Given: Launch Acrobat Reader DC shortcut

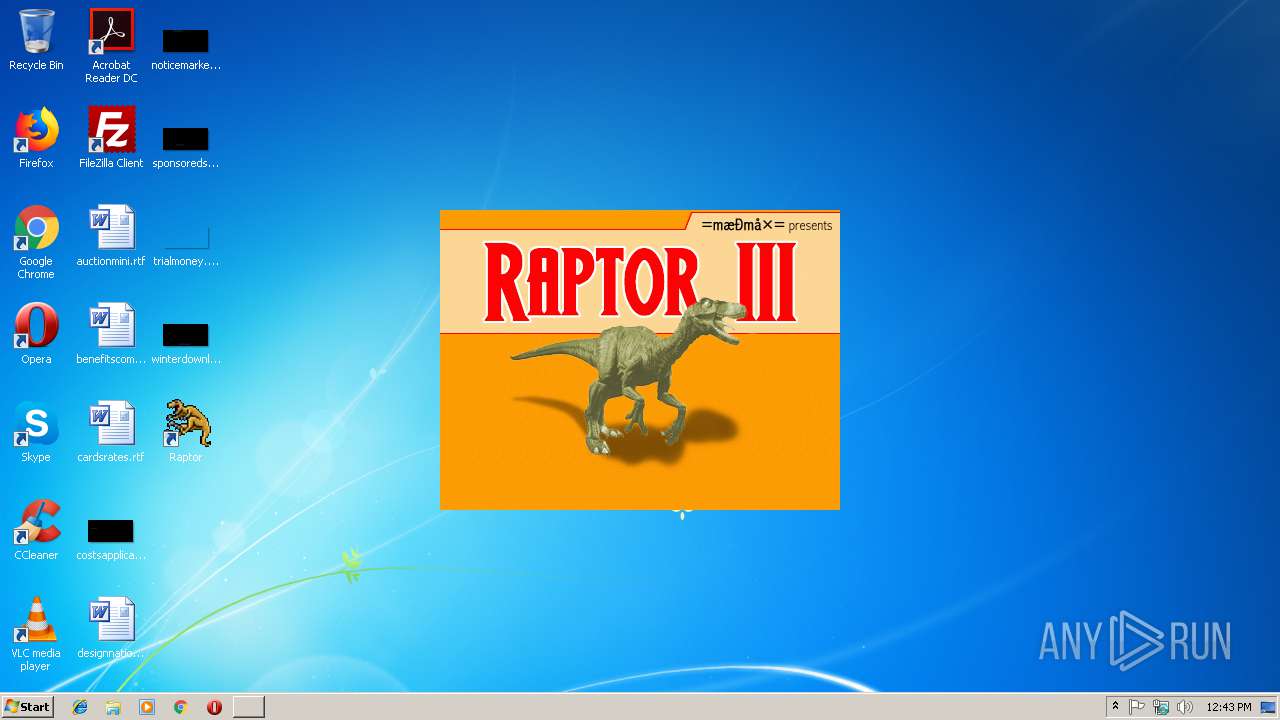Looking at the screenshot, I should (x=111, y=45).
